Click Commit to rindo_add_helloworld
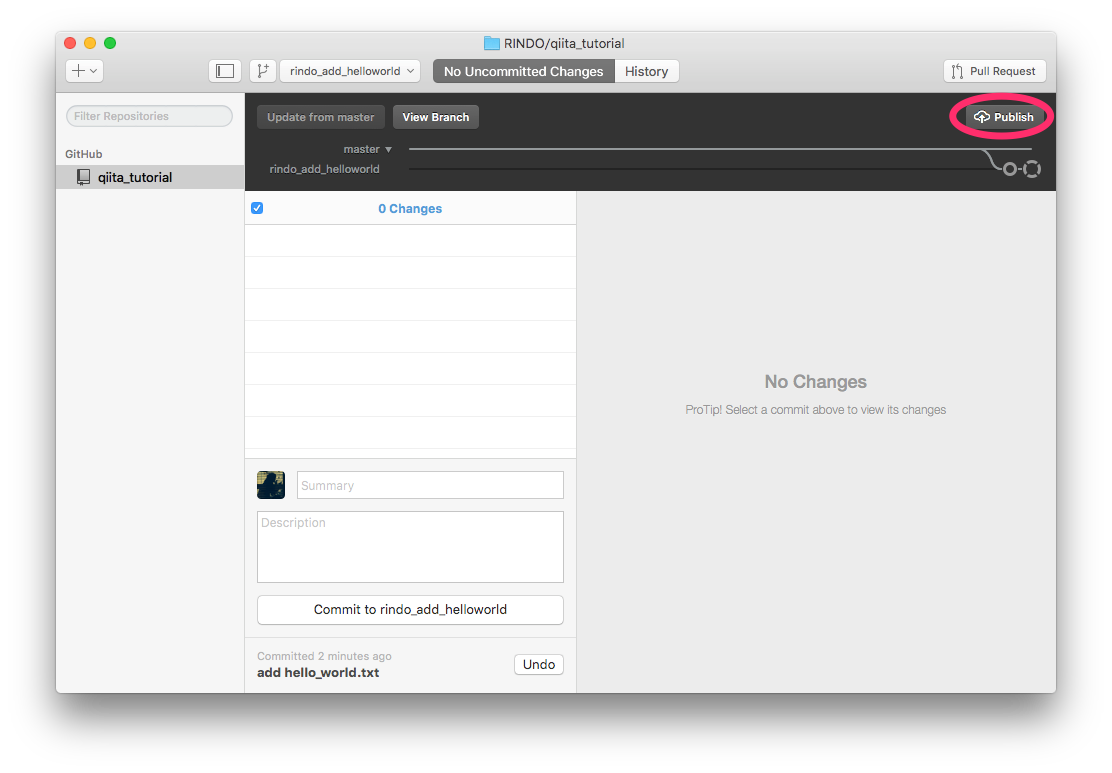 410,610
